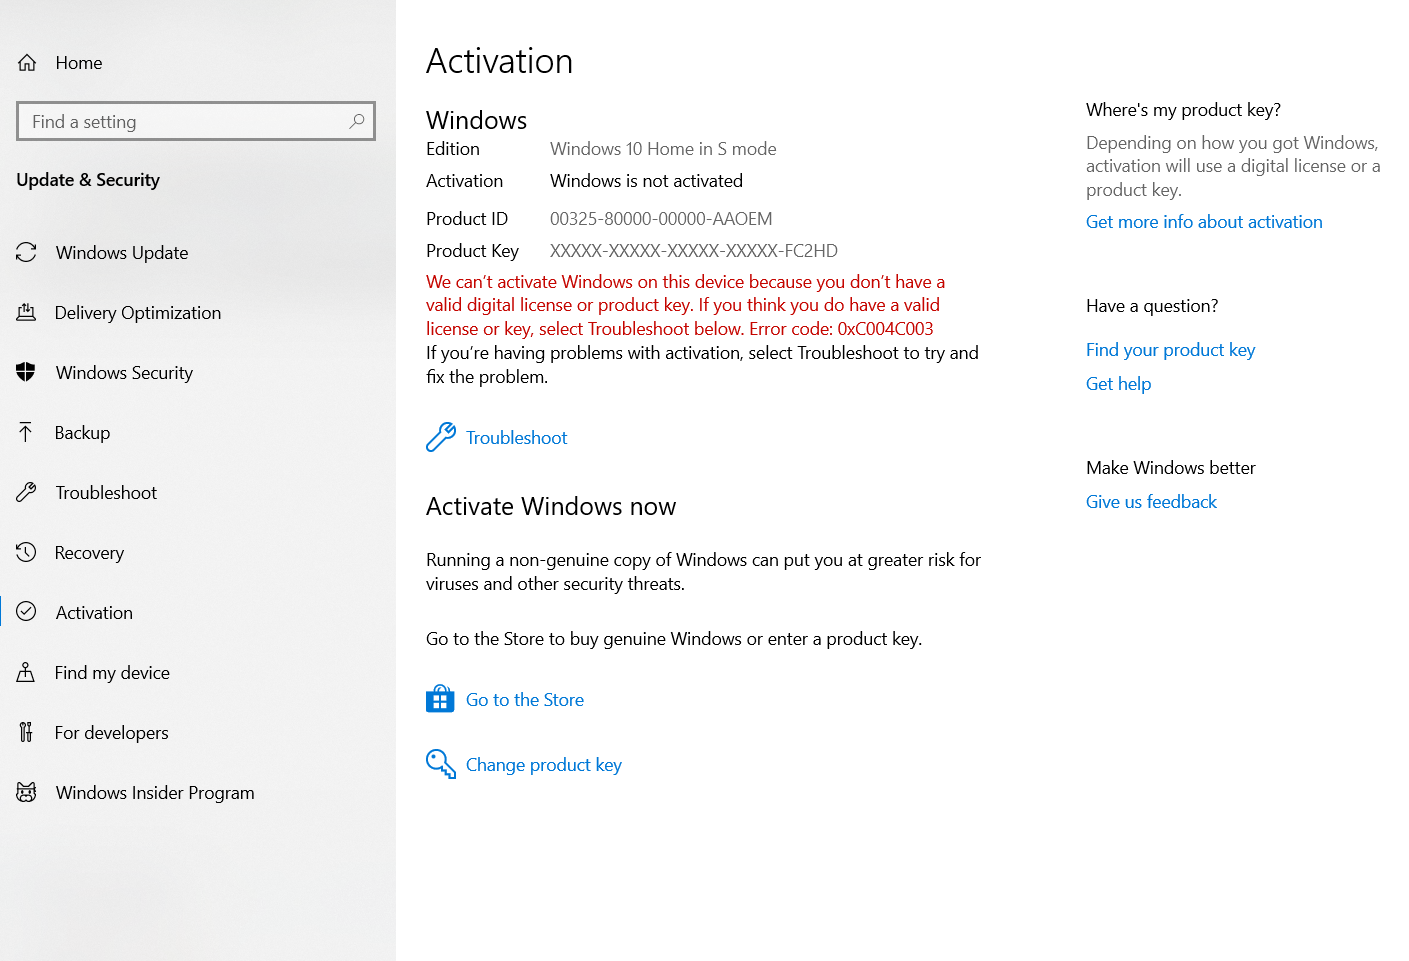Click the 'Where's my product key?' heading

coord(1183,110)
